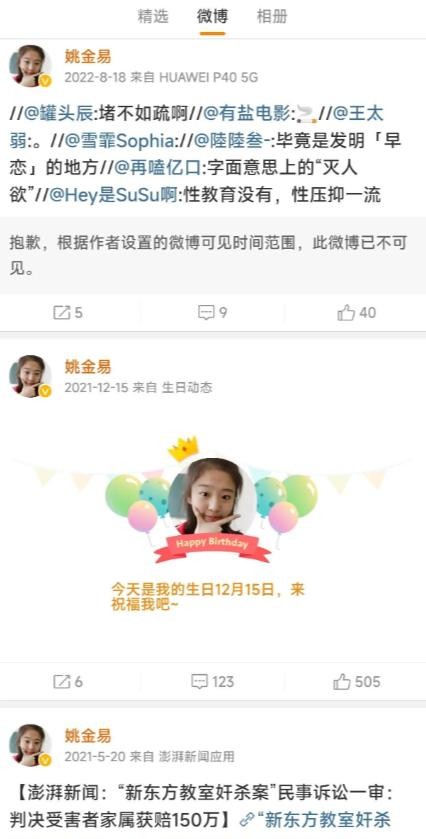Like the birthday post with 505 likes

[x=342, y=682]
